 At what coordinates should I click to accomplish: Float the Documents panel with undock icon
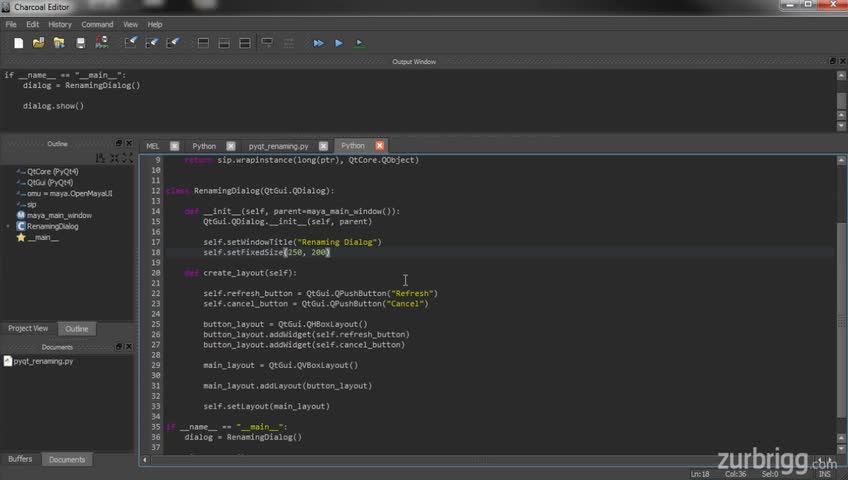[x=118, y=347]
